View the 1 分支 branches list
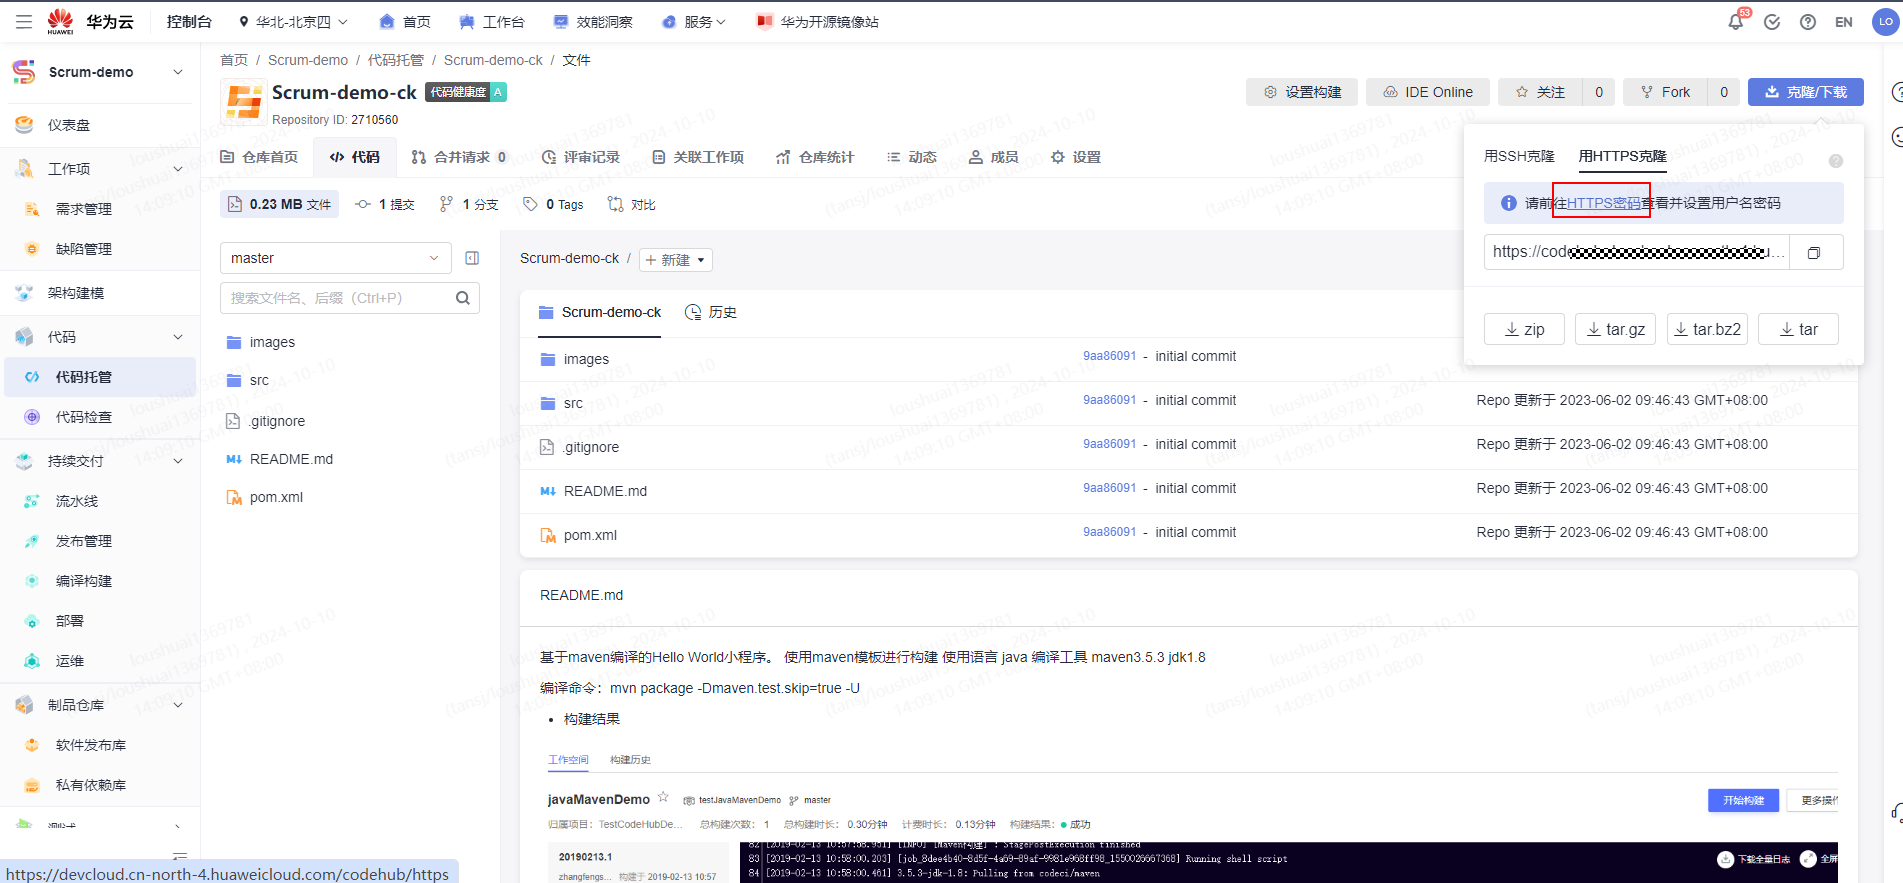This screenshot has width=1903, height=883. click(469, 204)
